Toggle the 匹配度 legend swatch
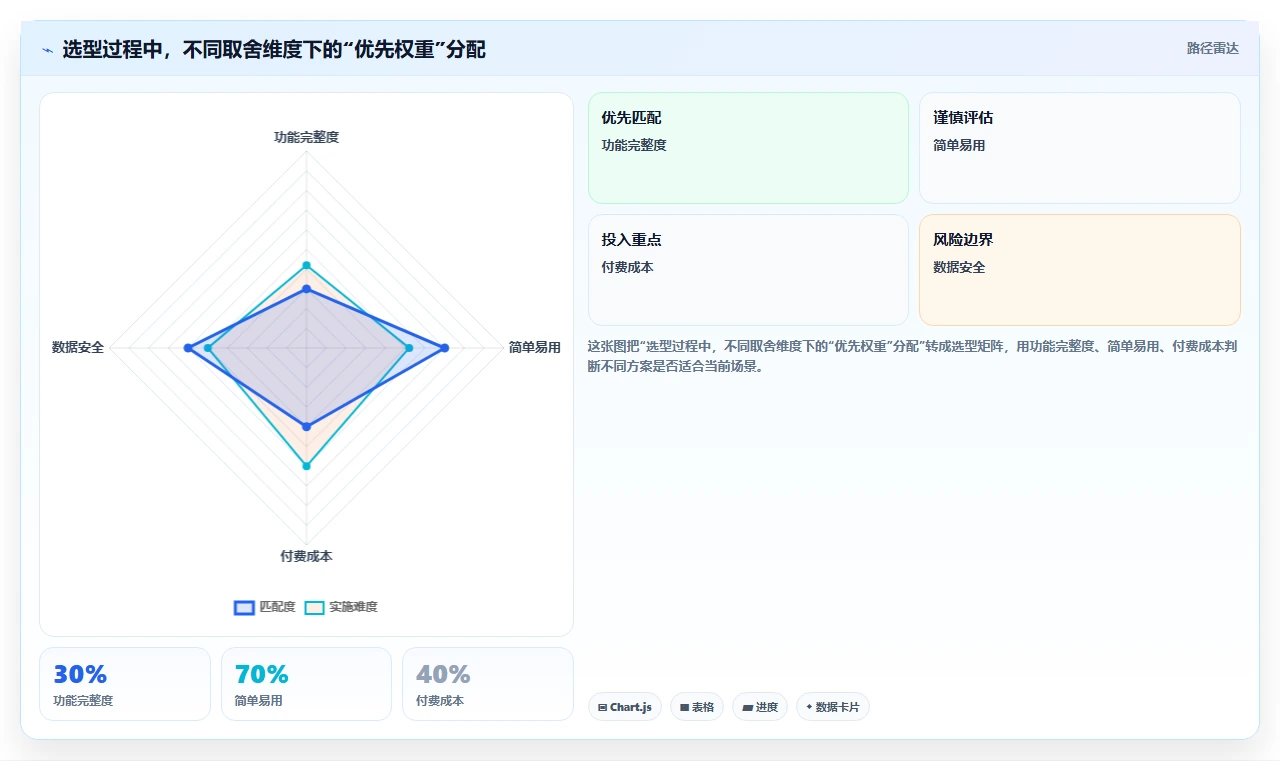Image resolution: width=1280 pixels, height=761 pixels. pyautogui.click(x=244, y=607)
